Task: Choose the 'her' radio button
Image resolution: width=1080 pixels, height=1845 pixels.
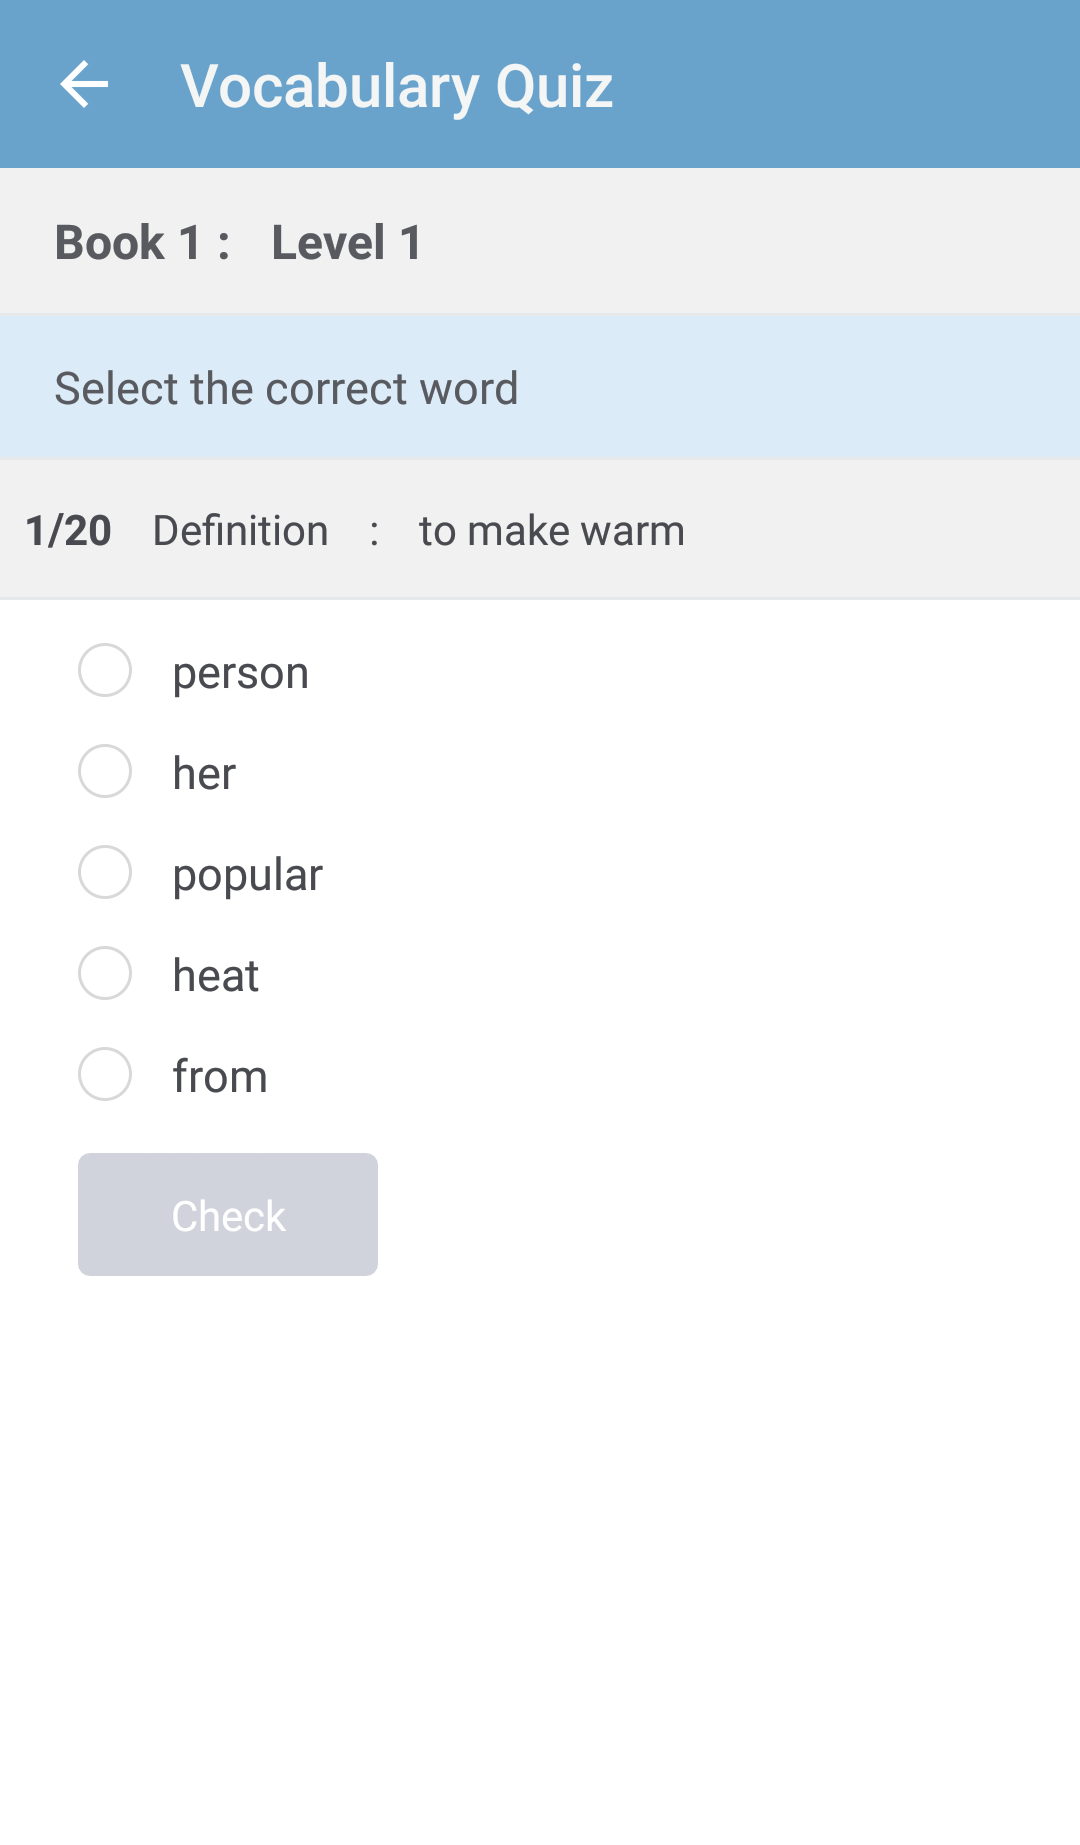Action: [105, 771]
